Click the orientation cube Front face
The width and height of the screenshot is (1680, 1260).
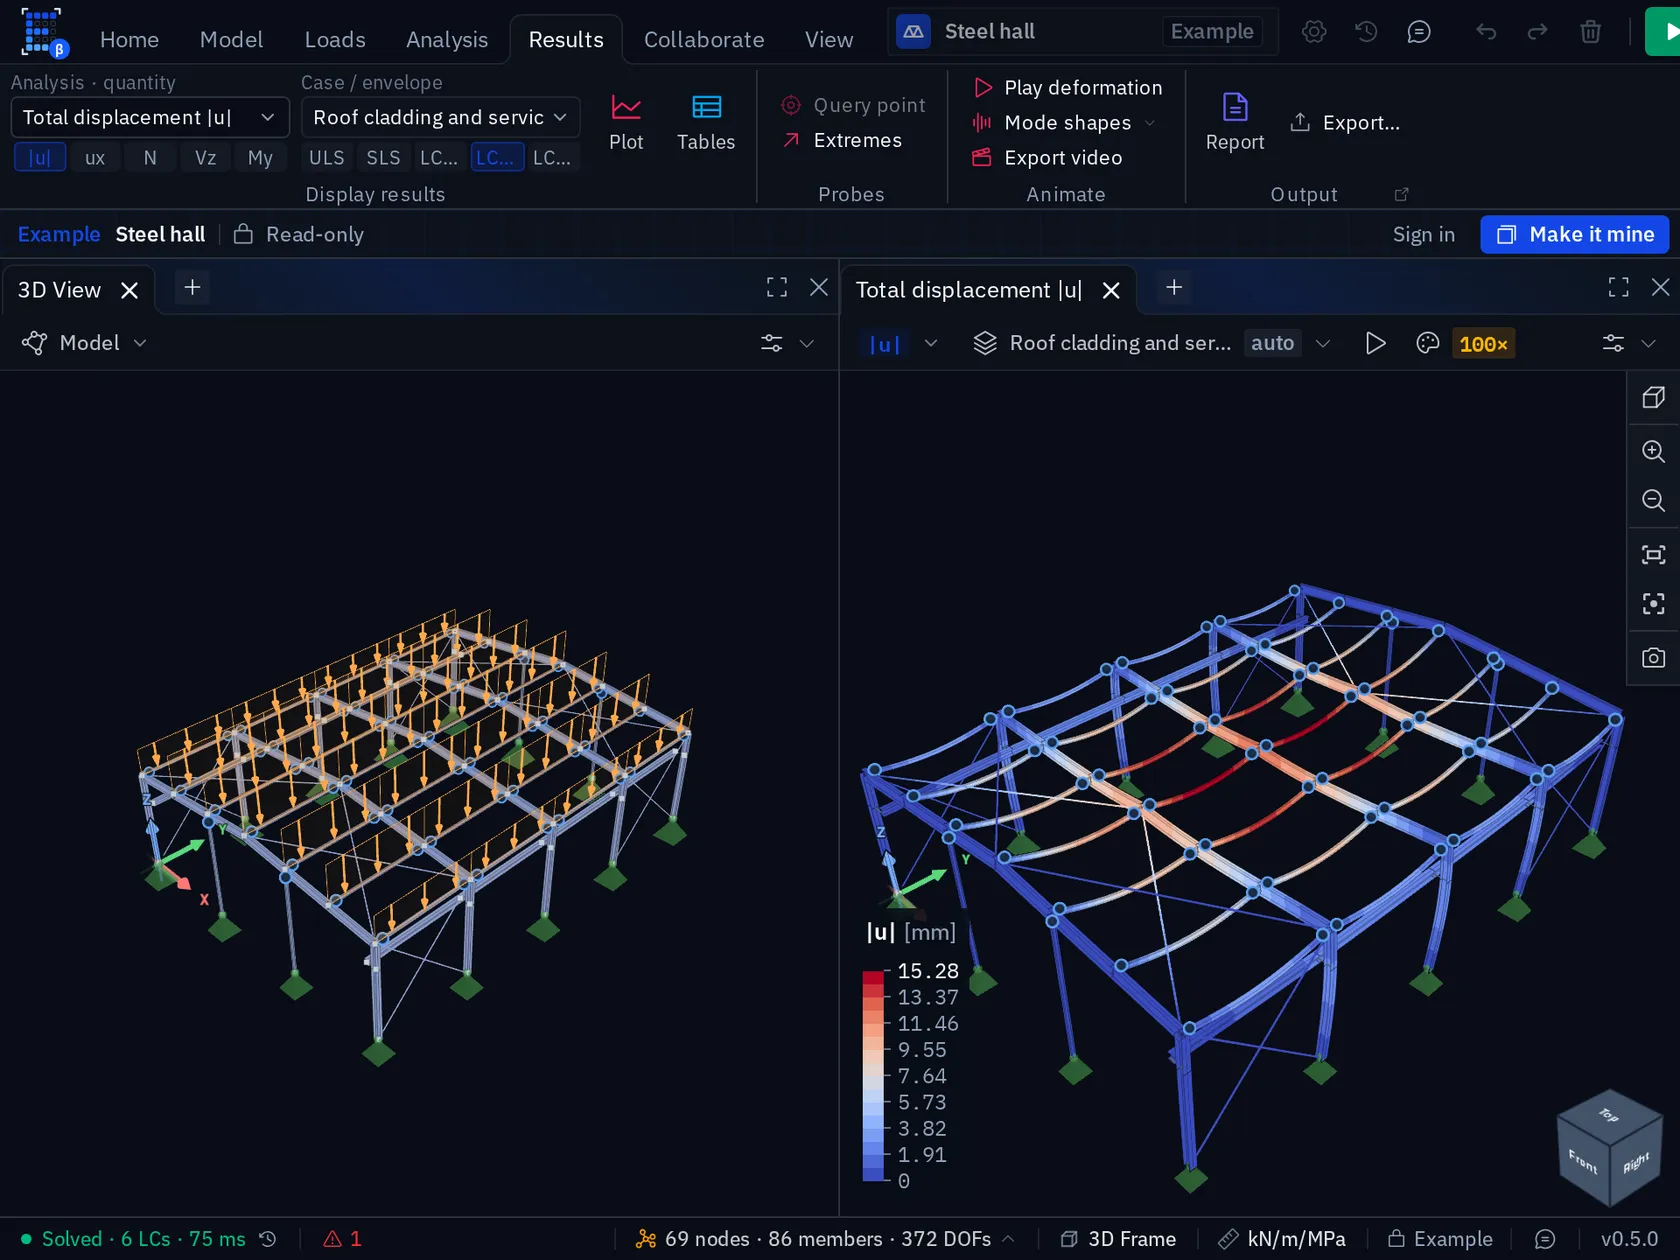click(1583, 1162)
